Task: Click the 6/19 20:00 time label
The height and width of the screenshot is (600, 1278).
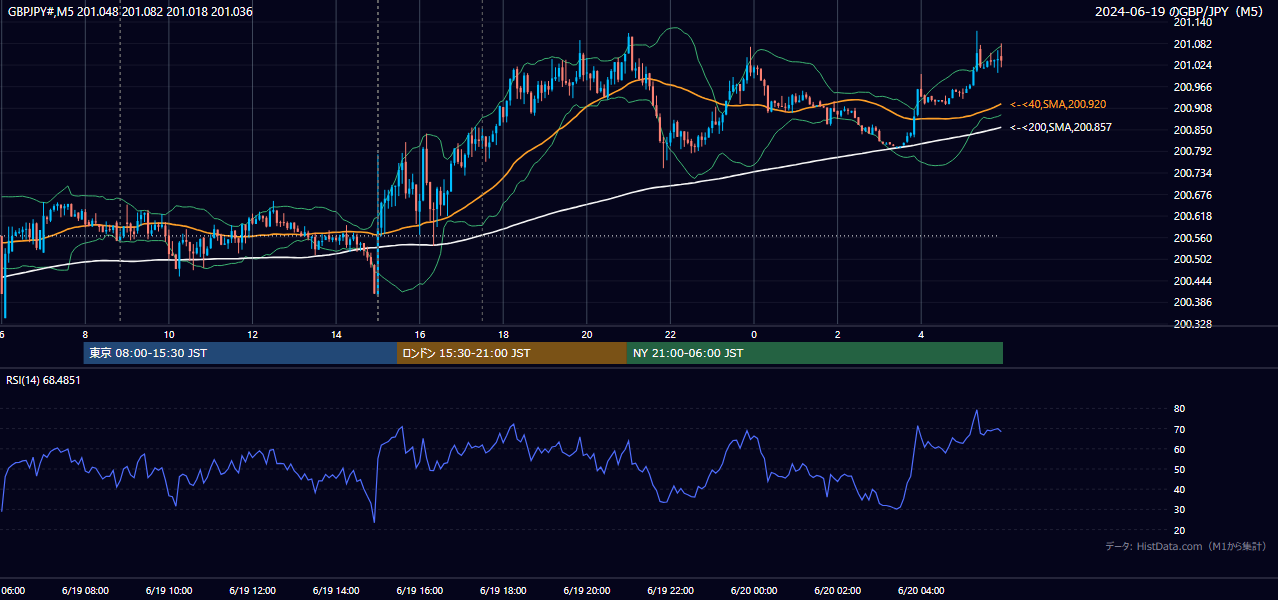Action: (586, 590)
